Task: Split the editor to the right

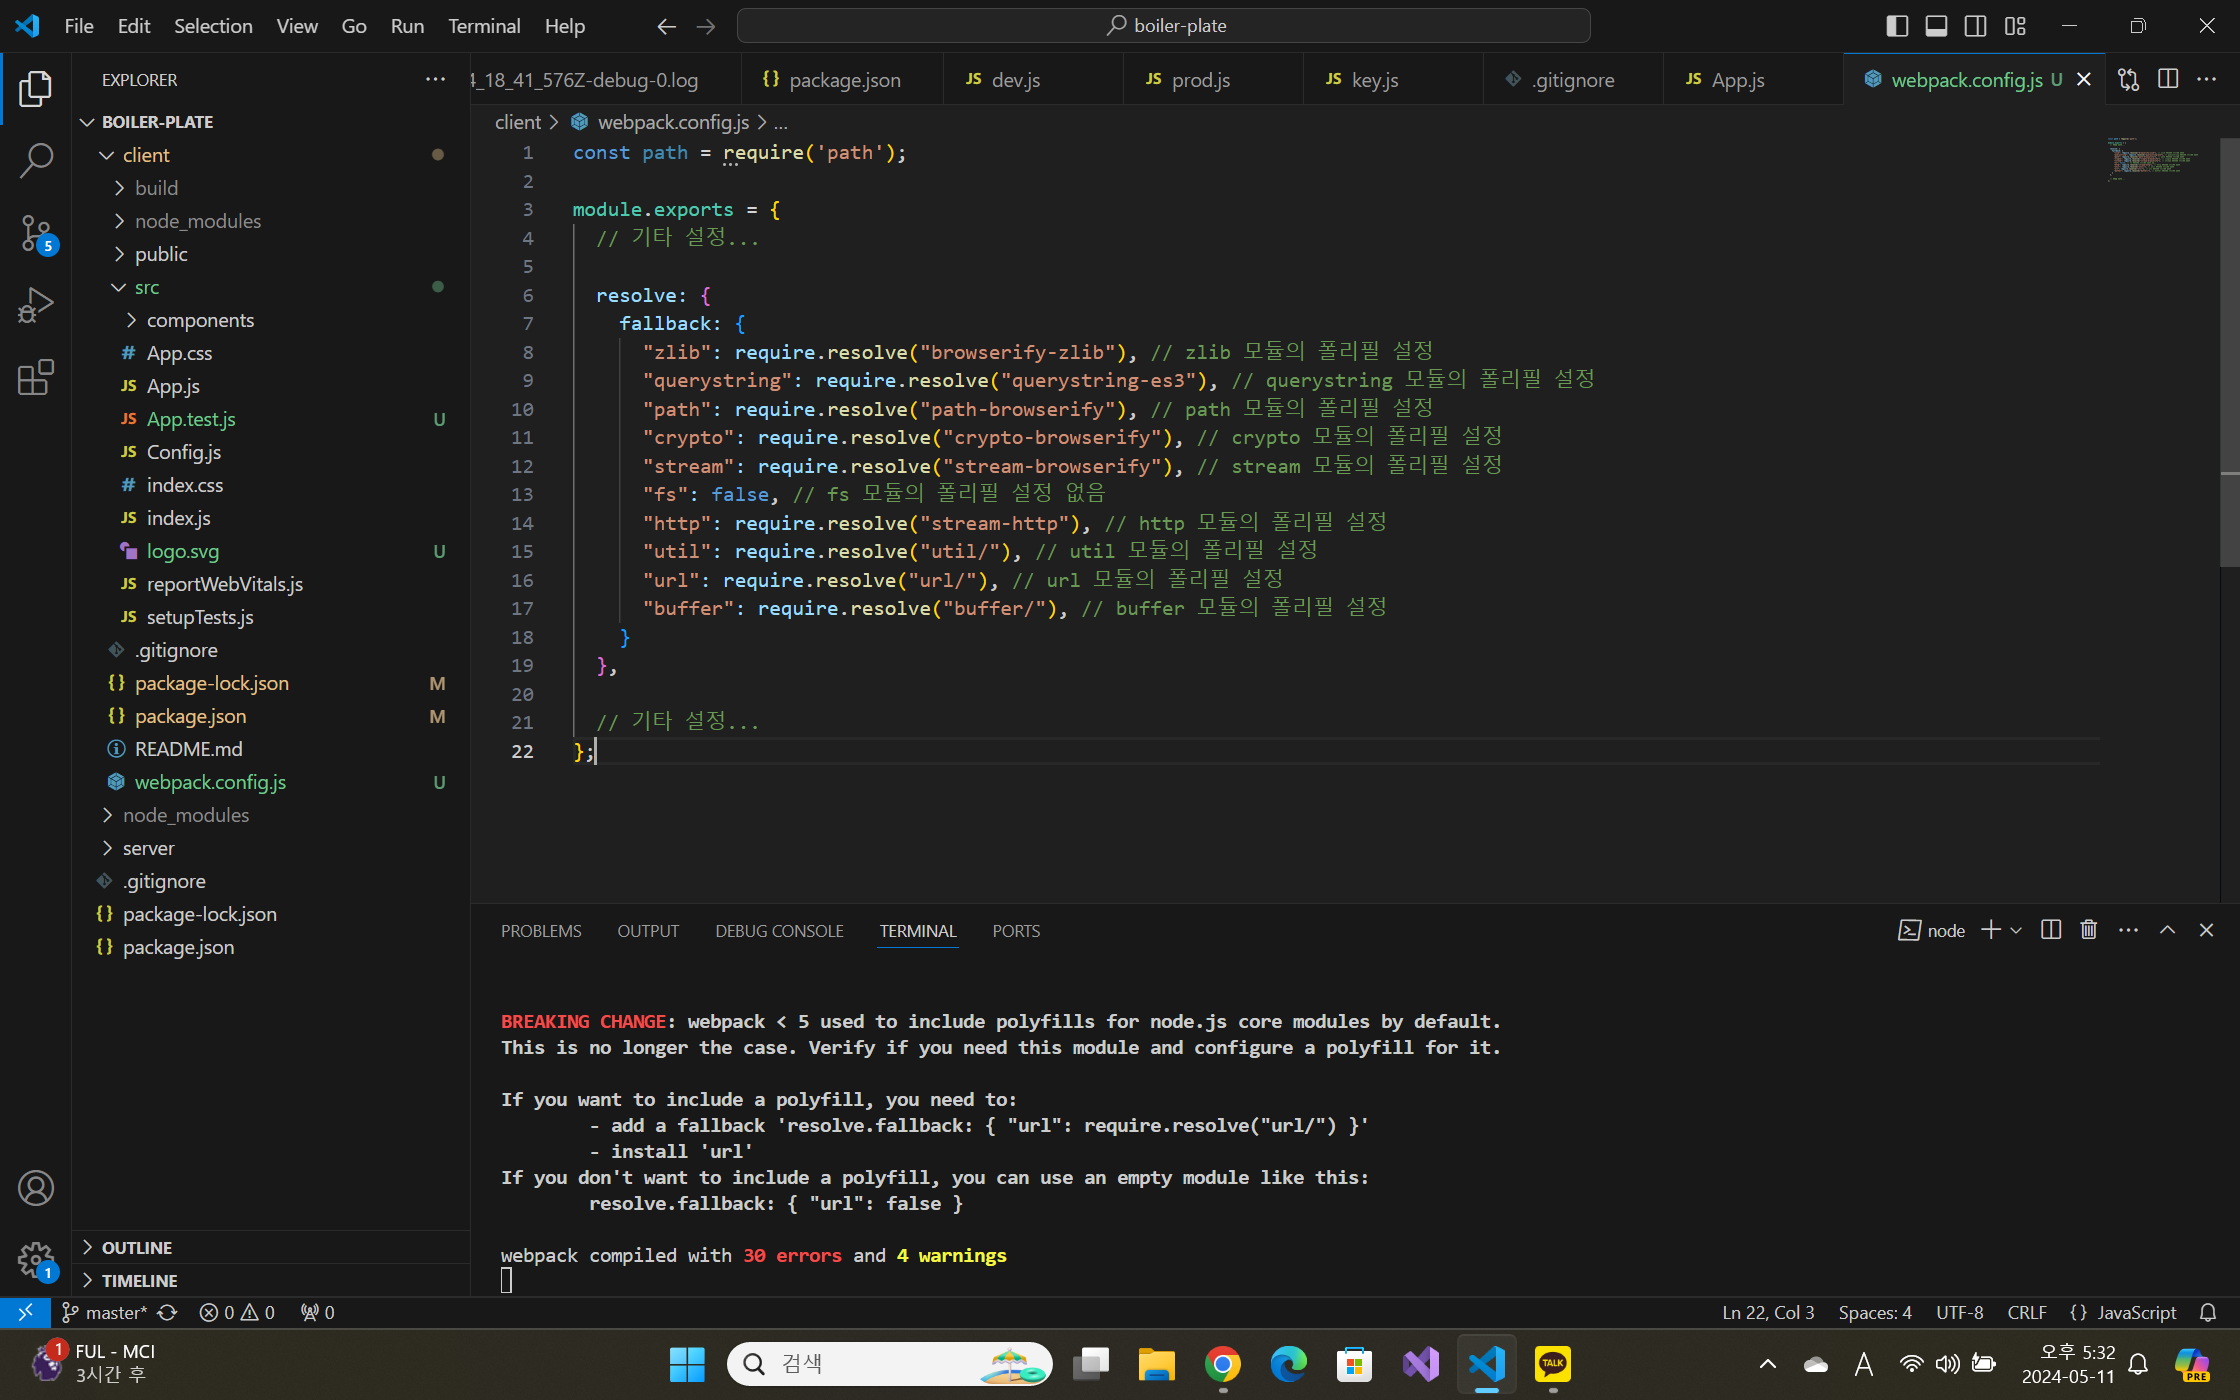Action: 2168,79
